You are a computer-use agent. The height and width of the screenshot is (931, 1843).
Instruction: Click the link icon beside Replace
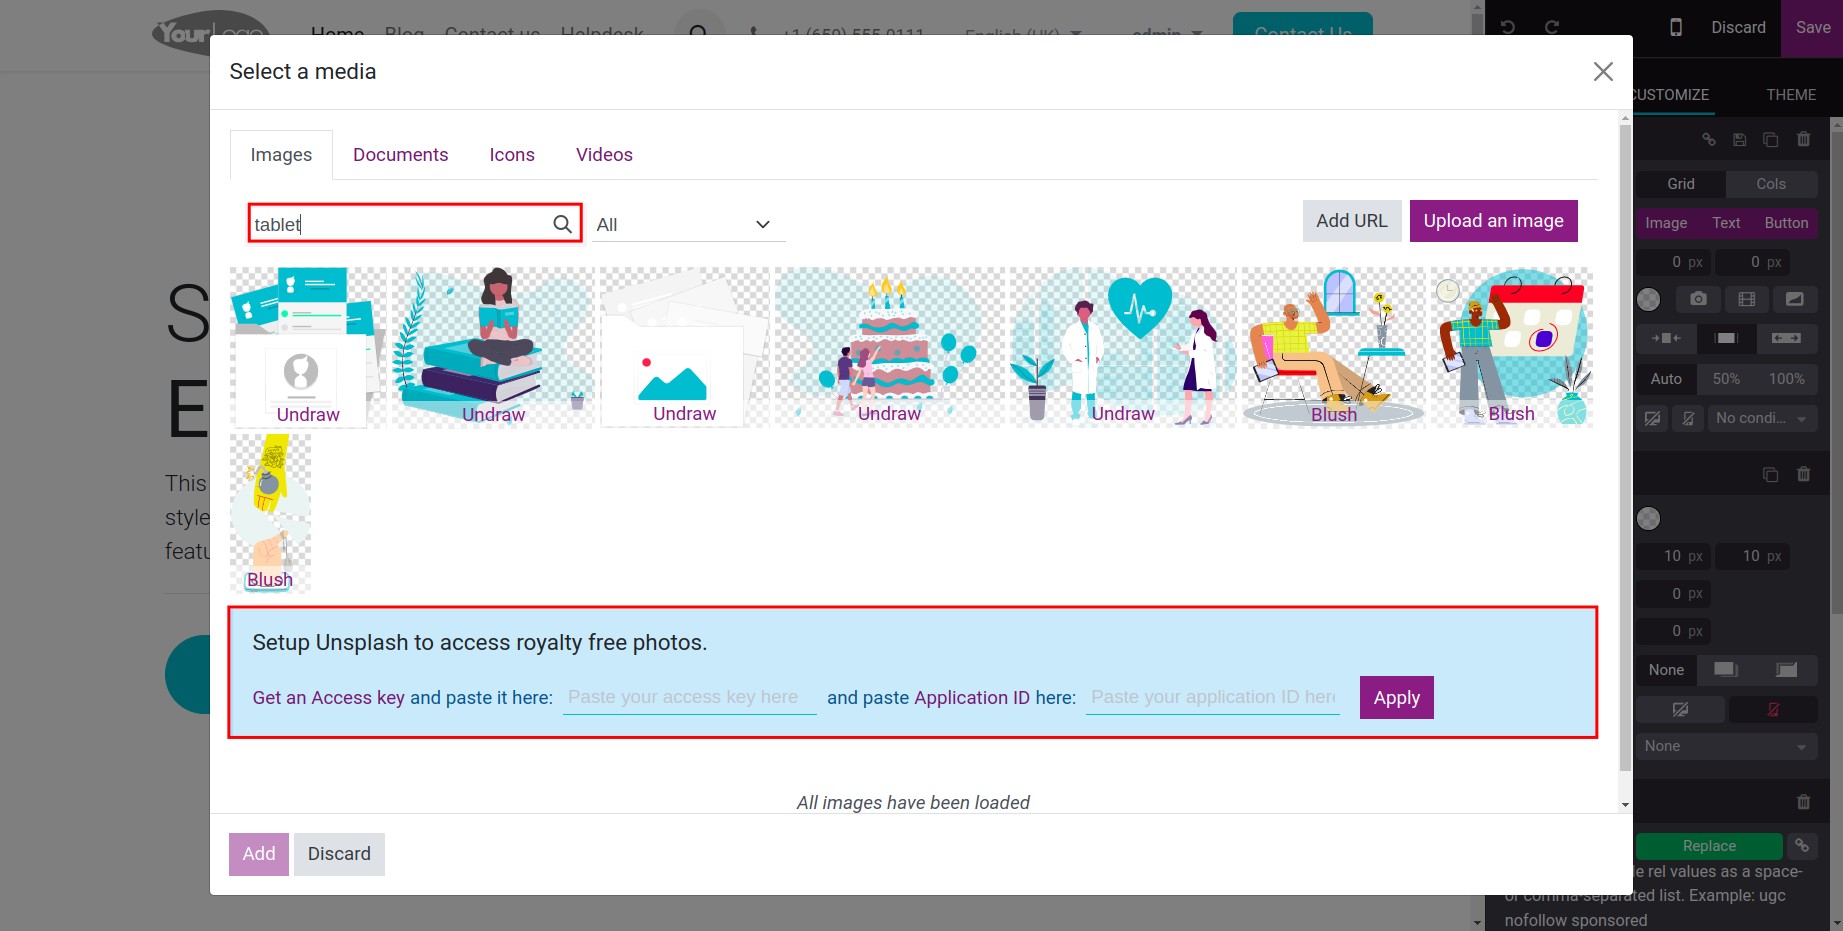coord(1802,846)
